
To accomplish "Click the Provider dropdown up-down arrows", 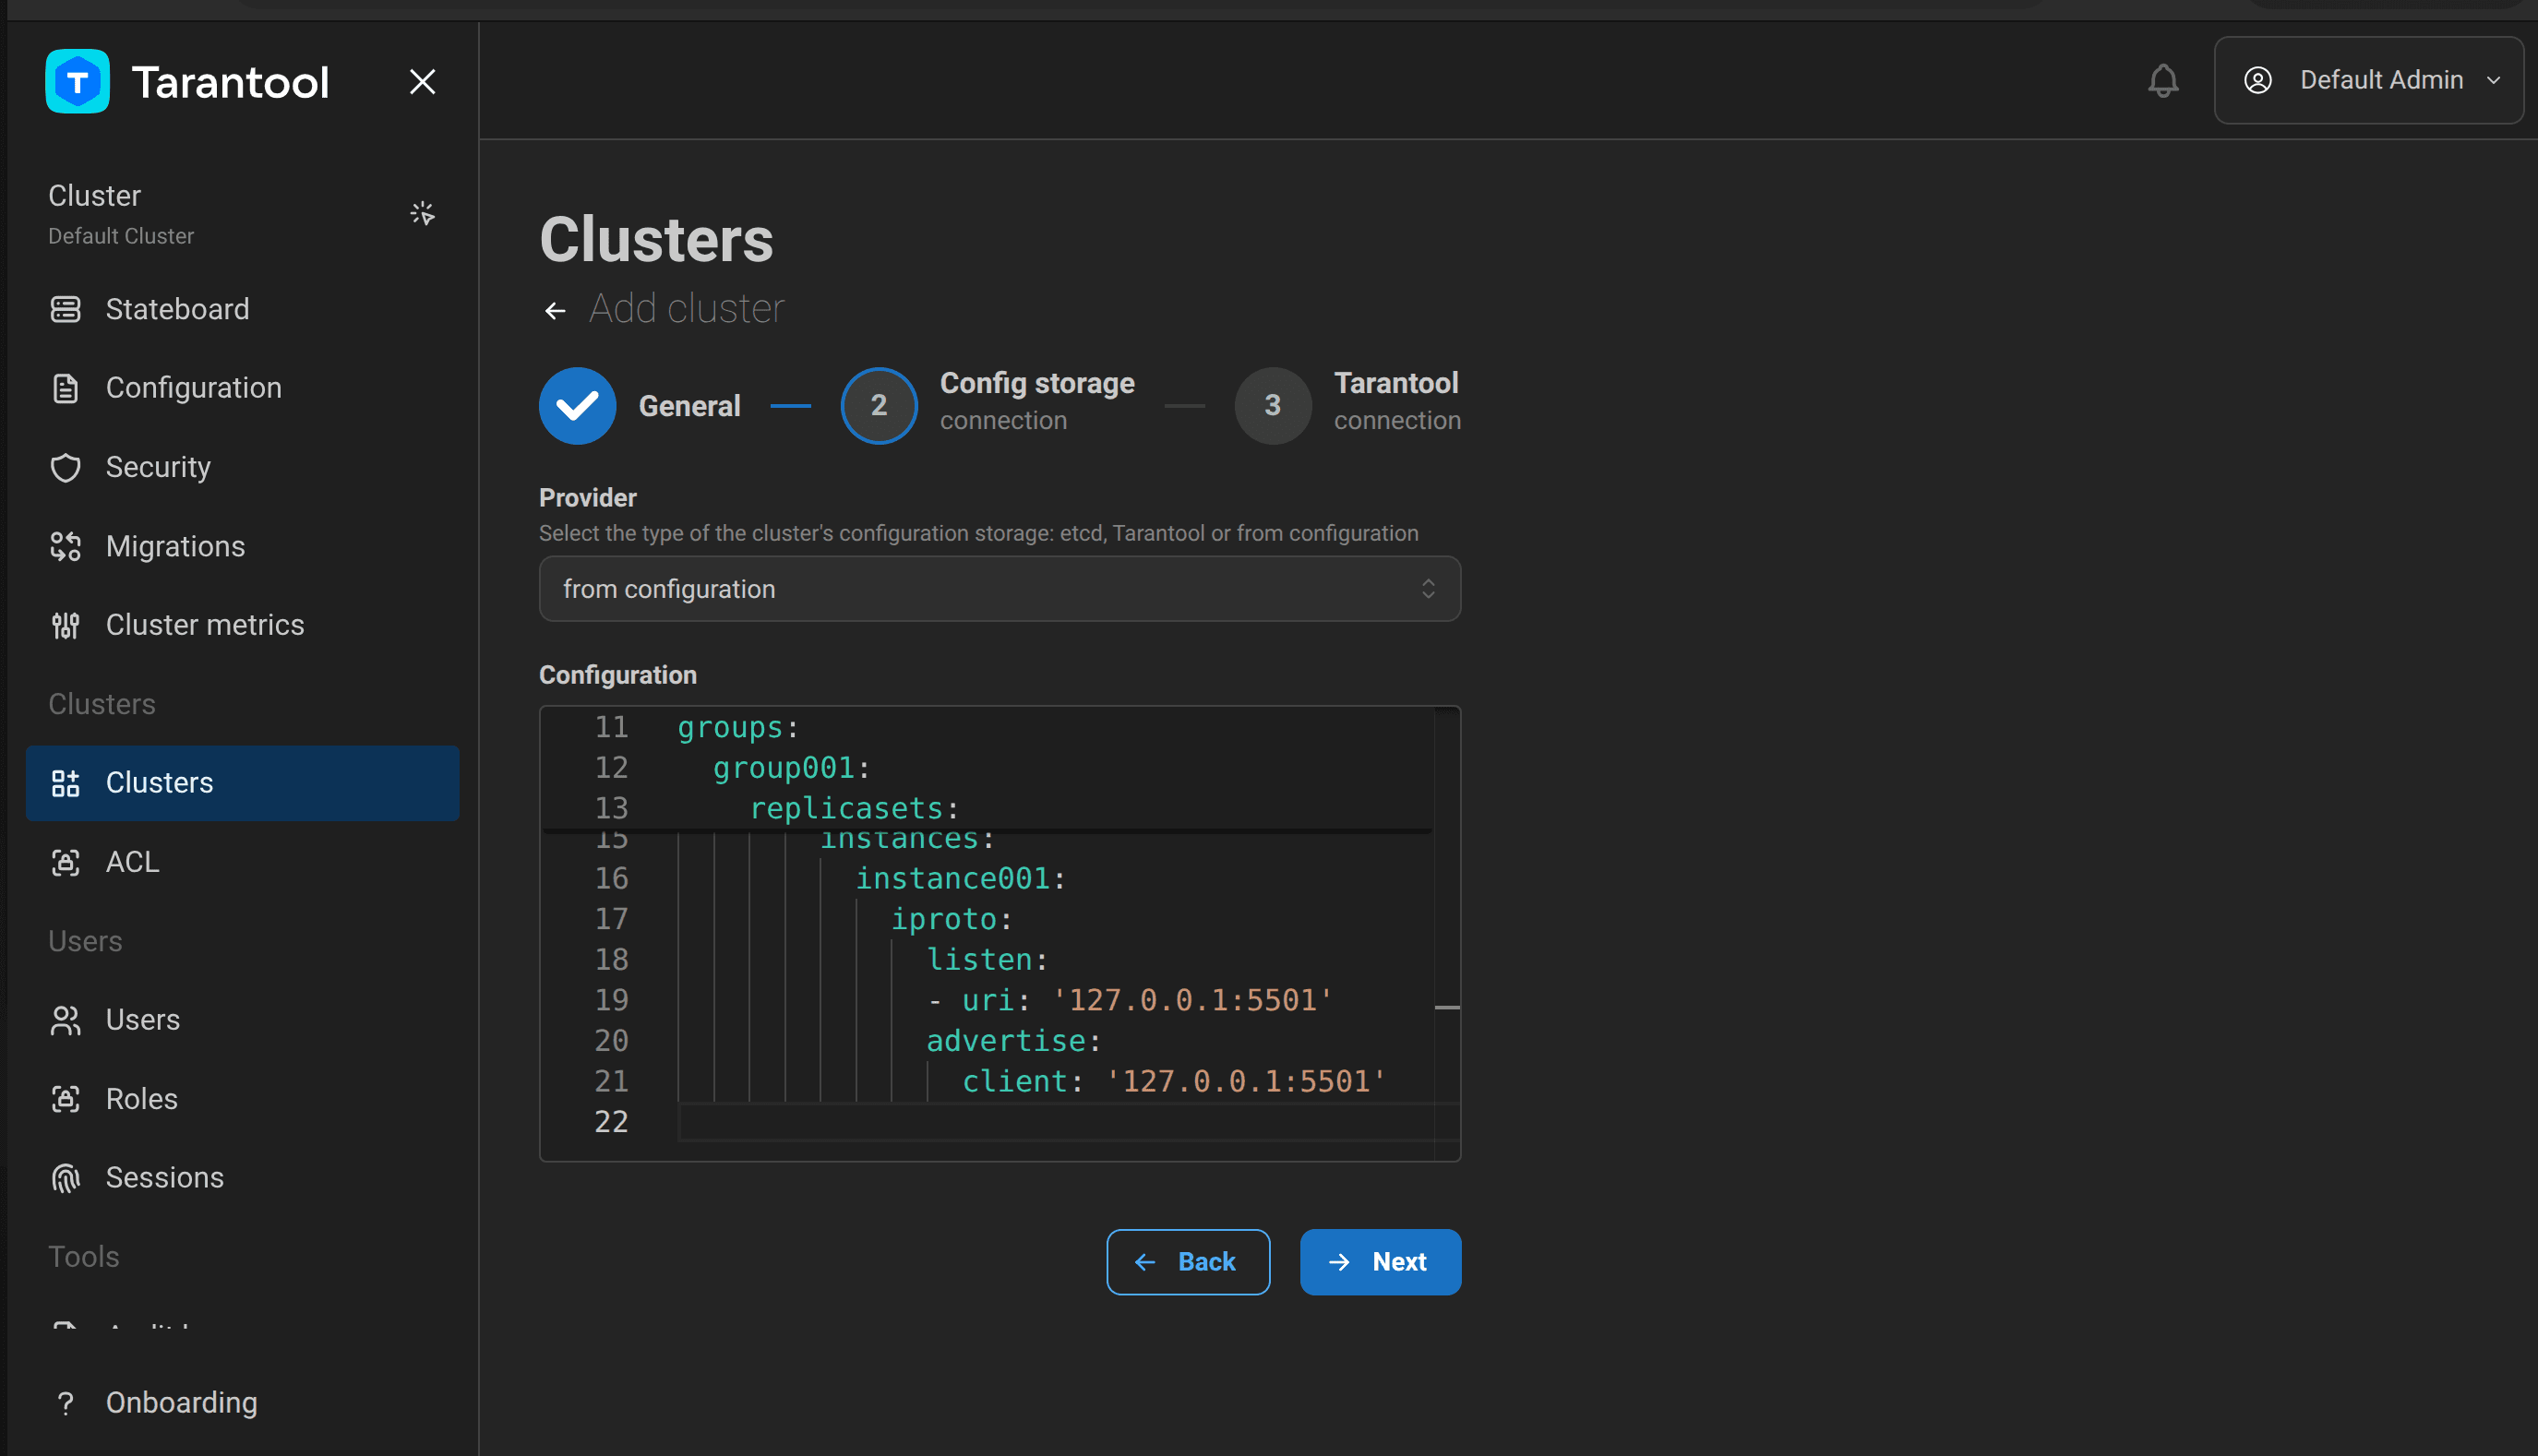I will 1428,589.
